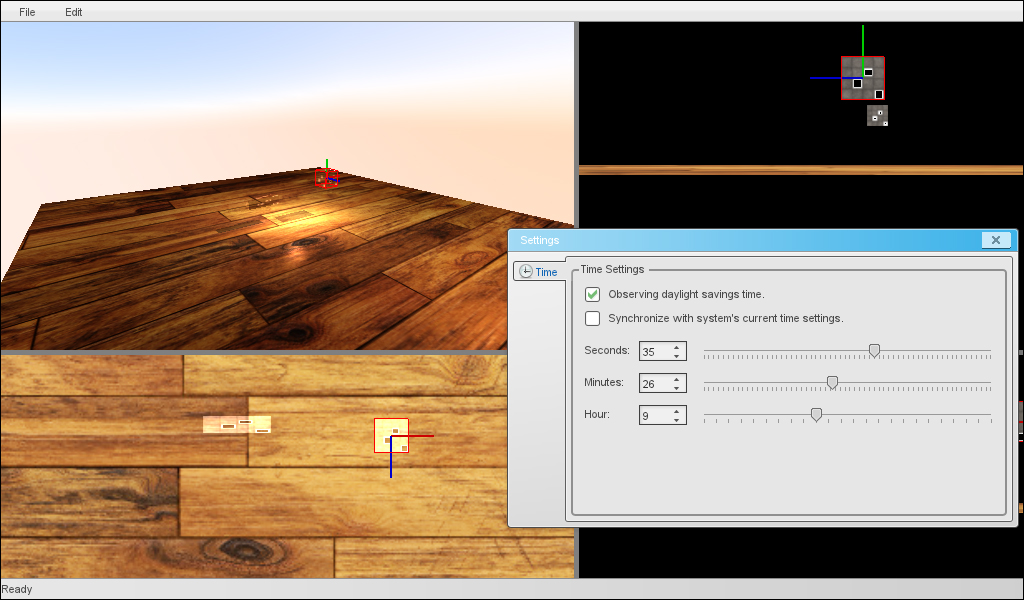The image size is (1024, 600).
Task: Click the Hour slider handle
Action: 816,414
